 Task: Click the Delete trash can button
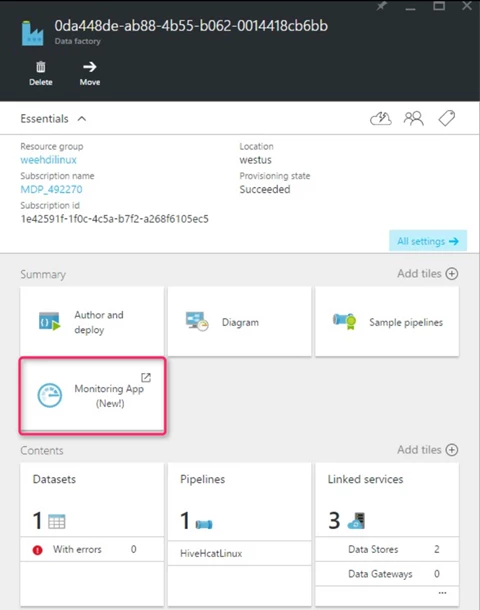coord(40,73)
